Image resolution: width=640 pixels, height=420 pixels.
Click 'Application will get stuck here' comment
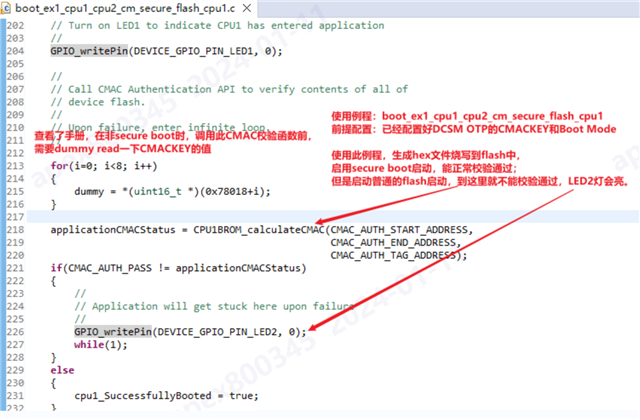click(214, 306)
